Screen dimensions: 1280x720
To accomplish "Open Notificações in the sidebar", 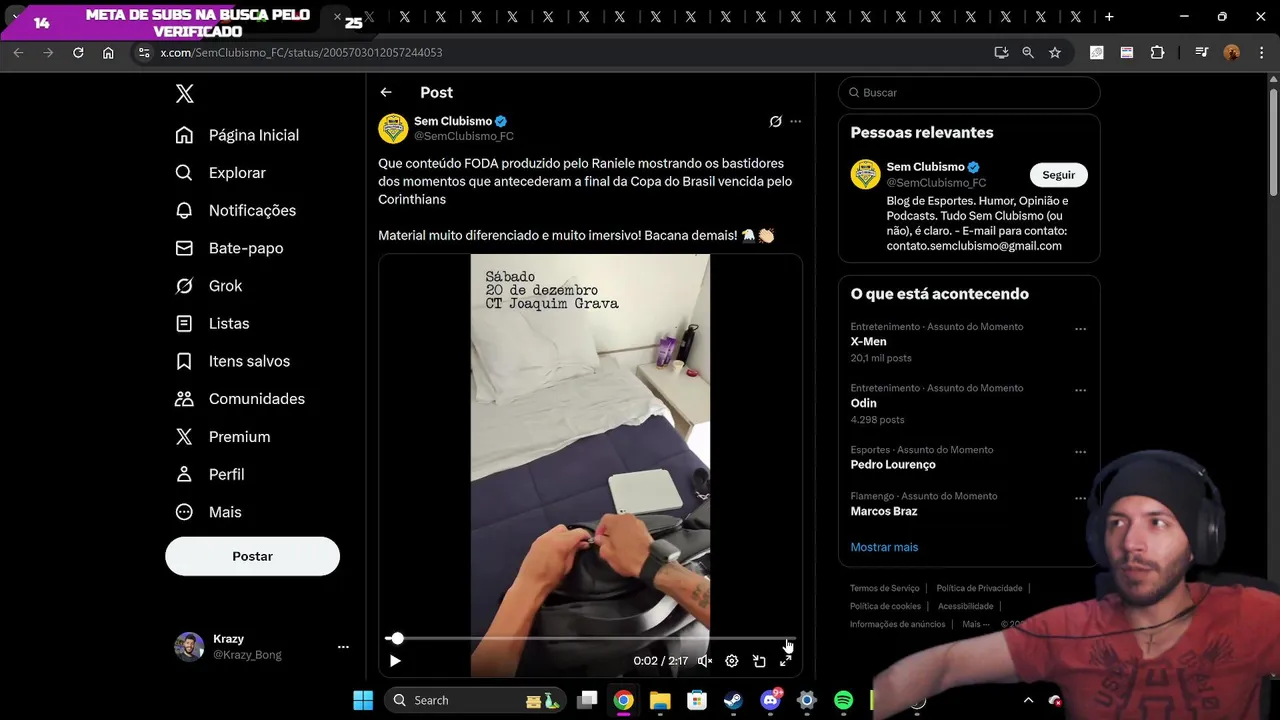I will click(x=236, y=210).
